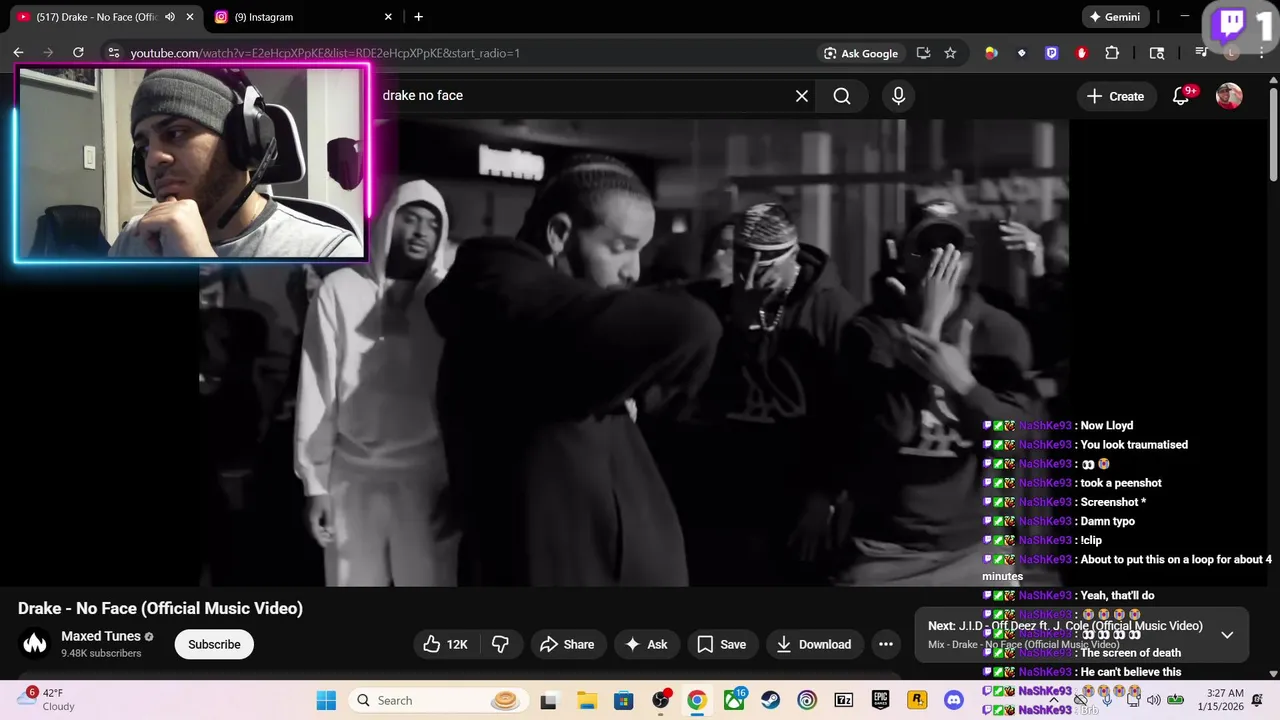Run YouTube search with magnifier button
Viewport: 1280px width, 720px height.
(842, 96)
